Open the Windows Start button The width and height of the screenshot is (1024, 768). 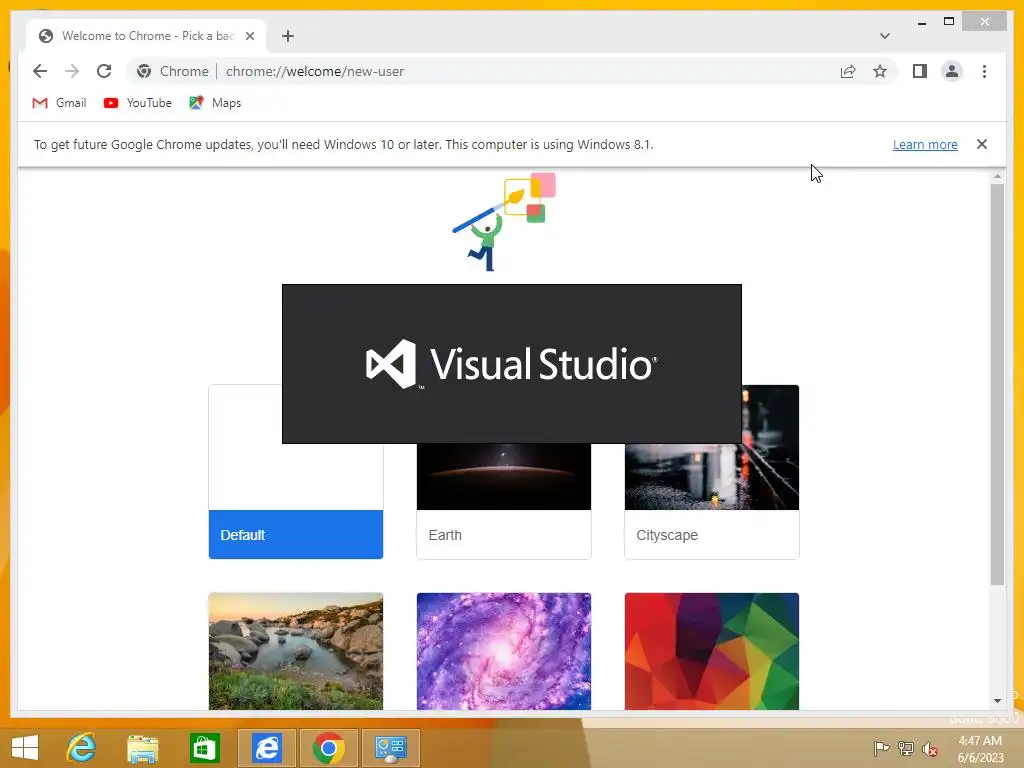click(x=25, y=748)
